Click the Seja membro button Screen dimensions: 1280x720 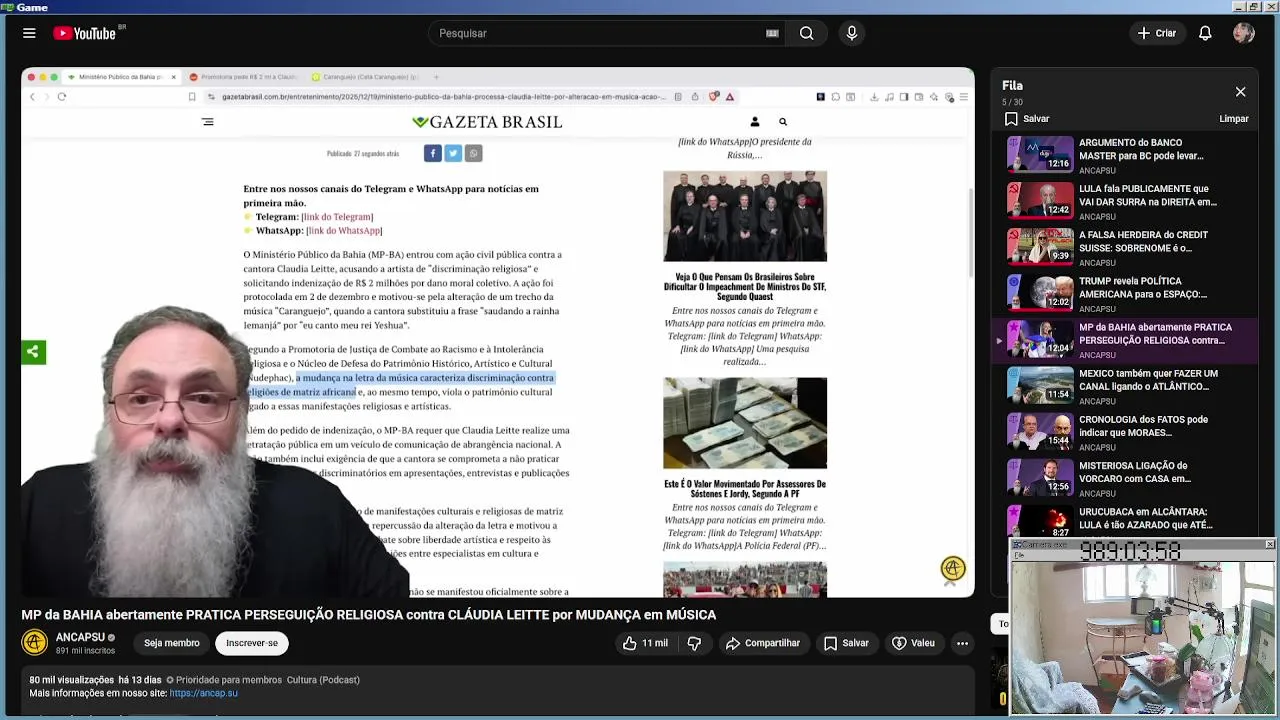coord(171,643)
